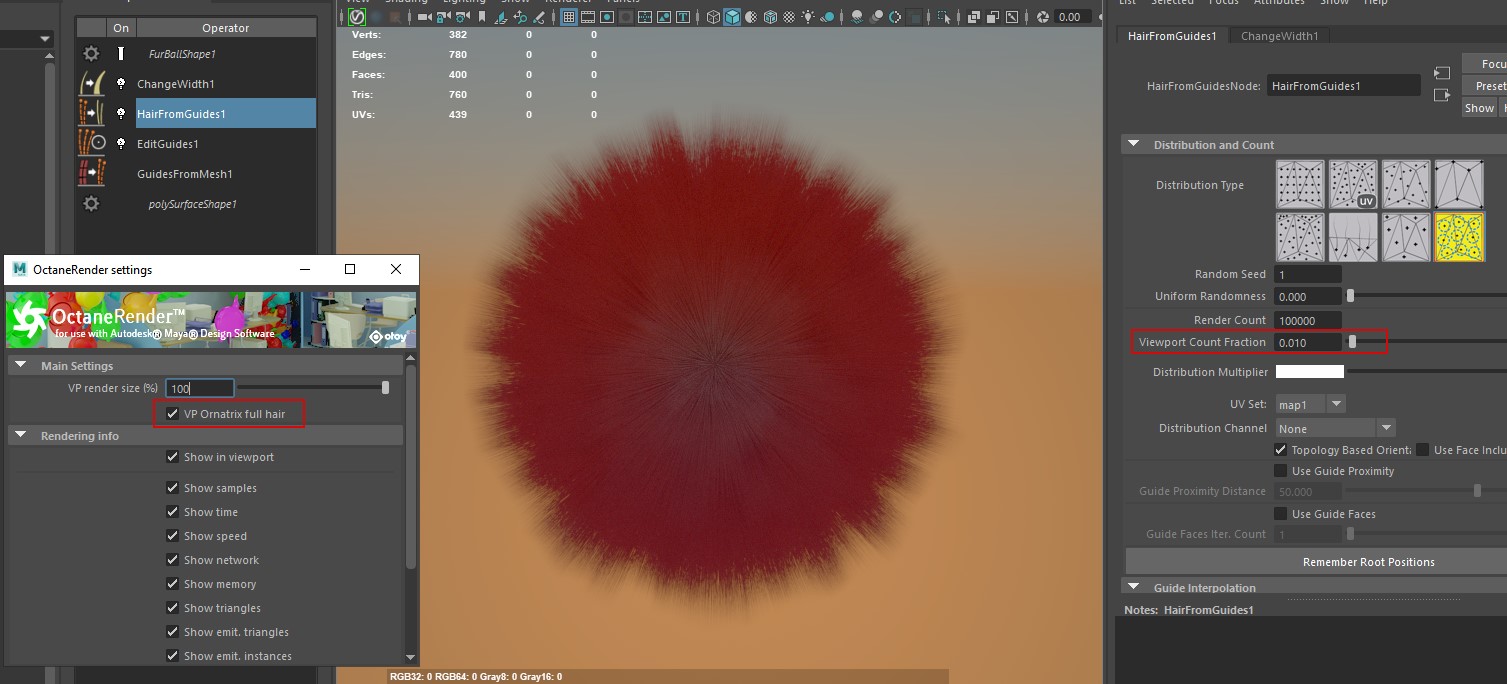Click the green-outlined icon in viewport toolbar
Image resolution: width=1507 pixels, height=684 pixels.
click(x=357, y=17)
